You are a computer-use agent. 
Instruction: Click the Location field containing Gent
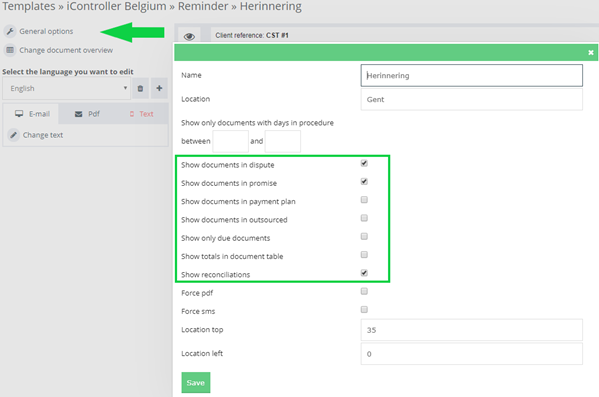tap(471, 99)
